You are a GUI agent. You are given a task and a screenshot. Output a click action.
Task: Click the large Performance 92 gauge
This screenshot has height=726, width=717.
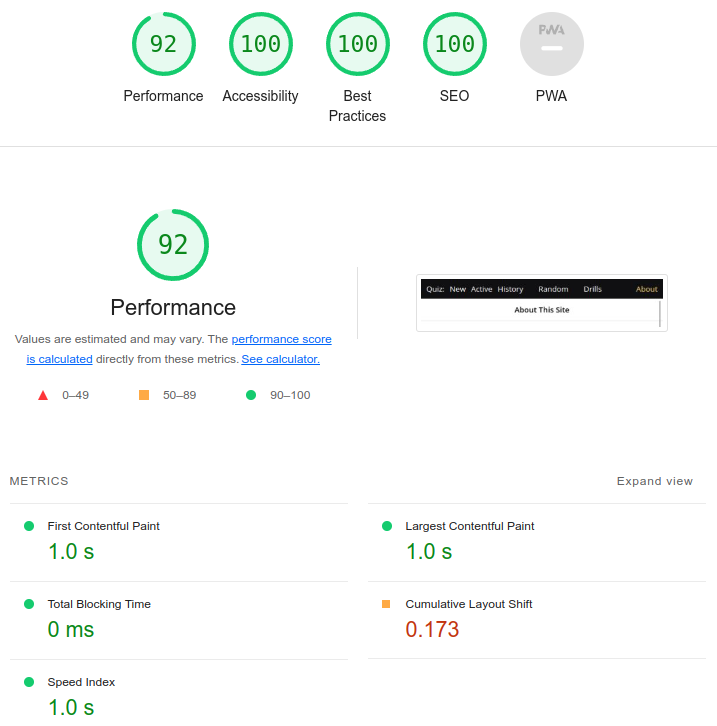click(173, 245)
